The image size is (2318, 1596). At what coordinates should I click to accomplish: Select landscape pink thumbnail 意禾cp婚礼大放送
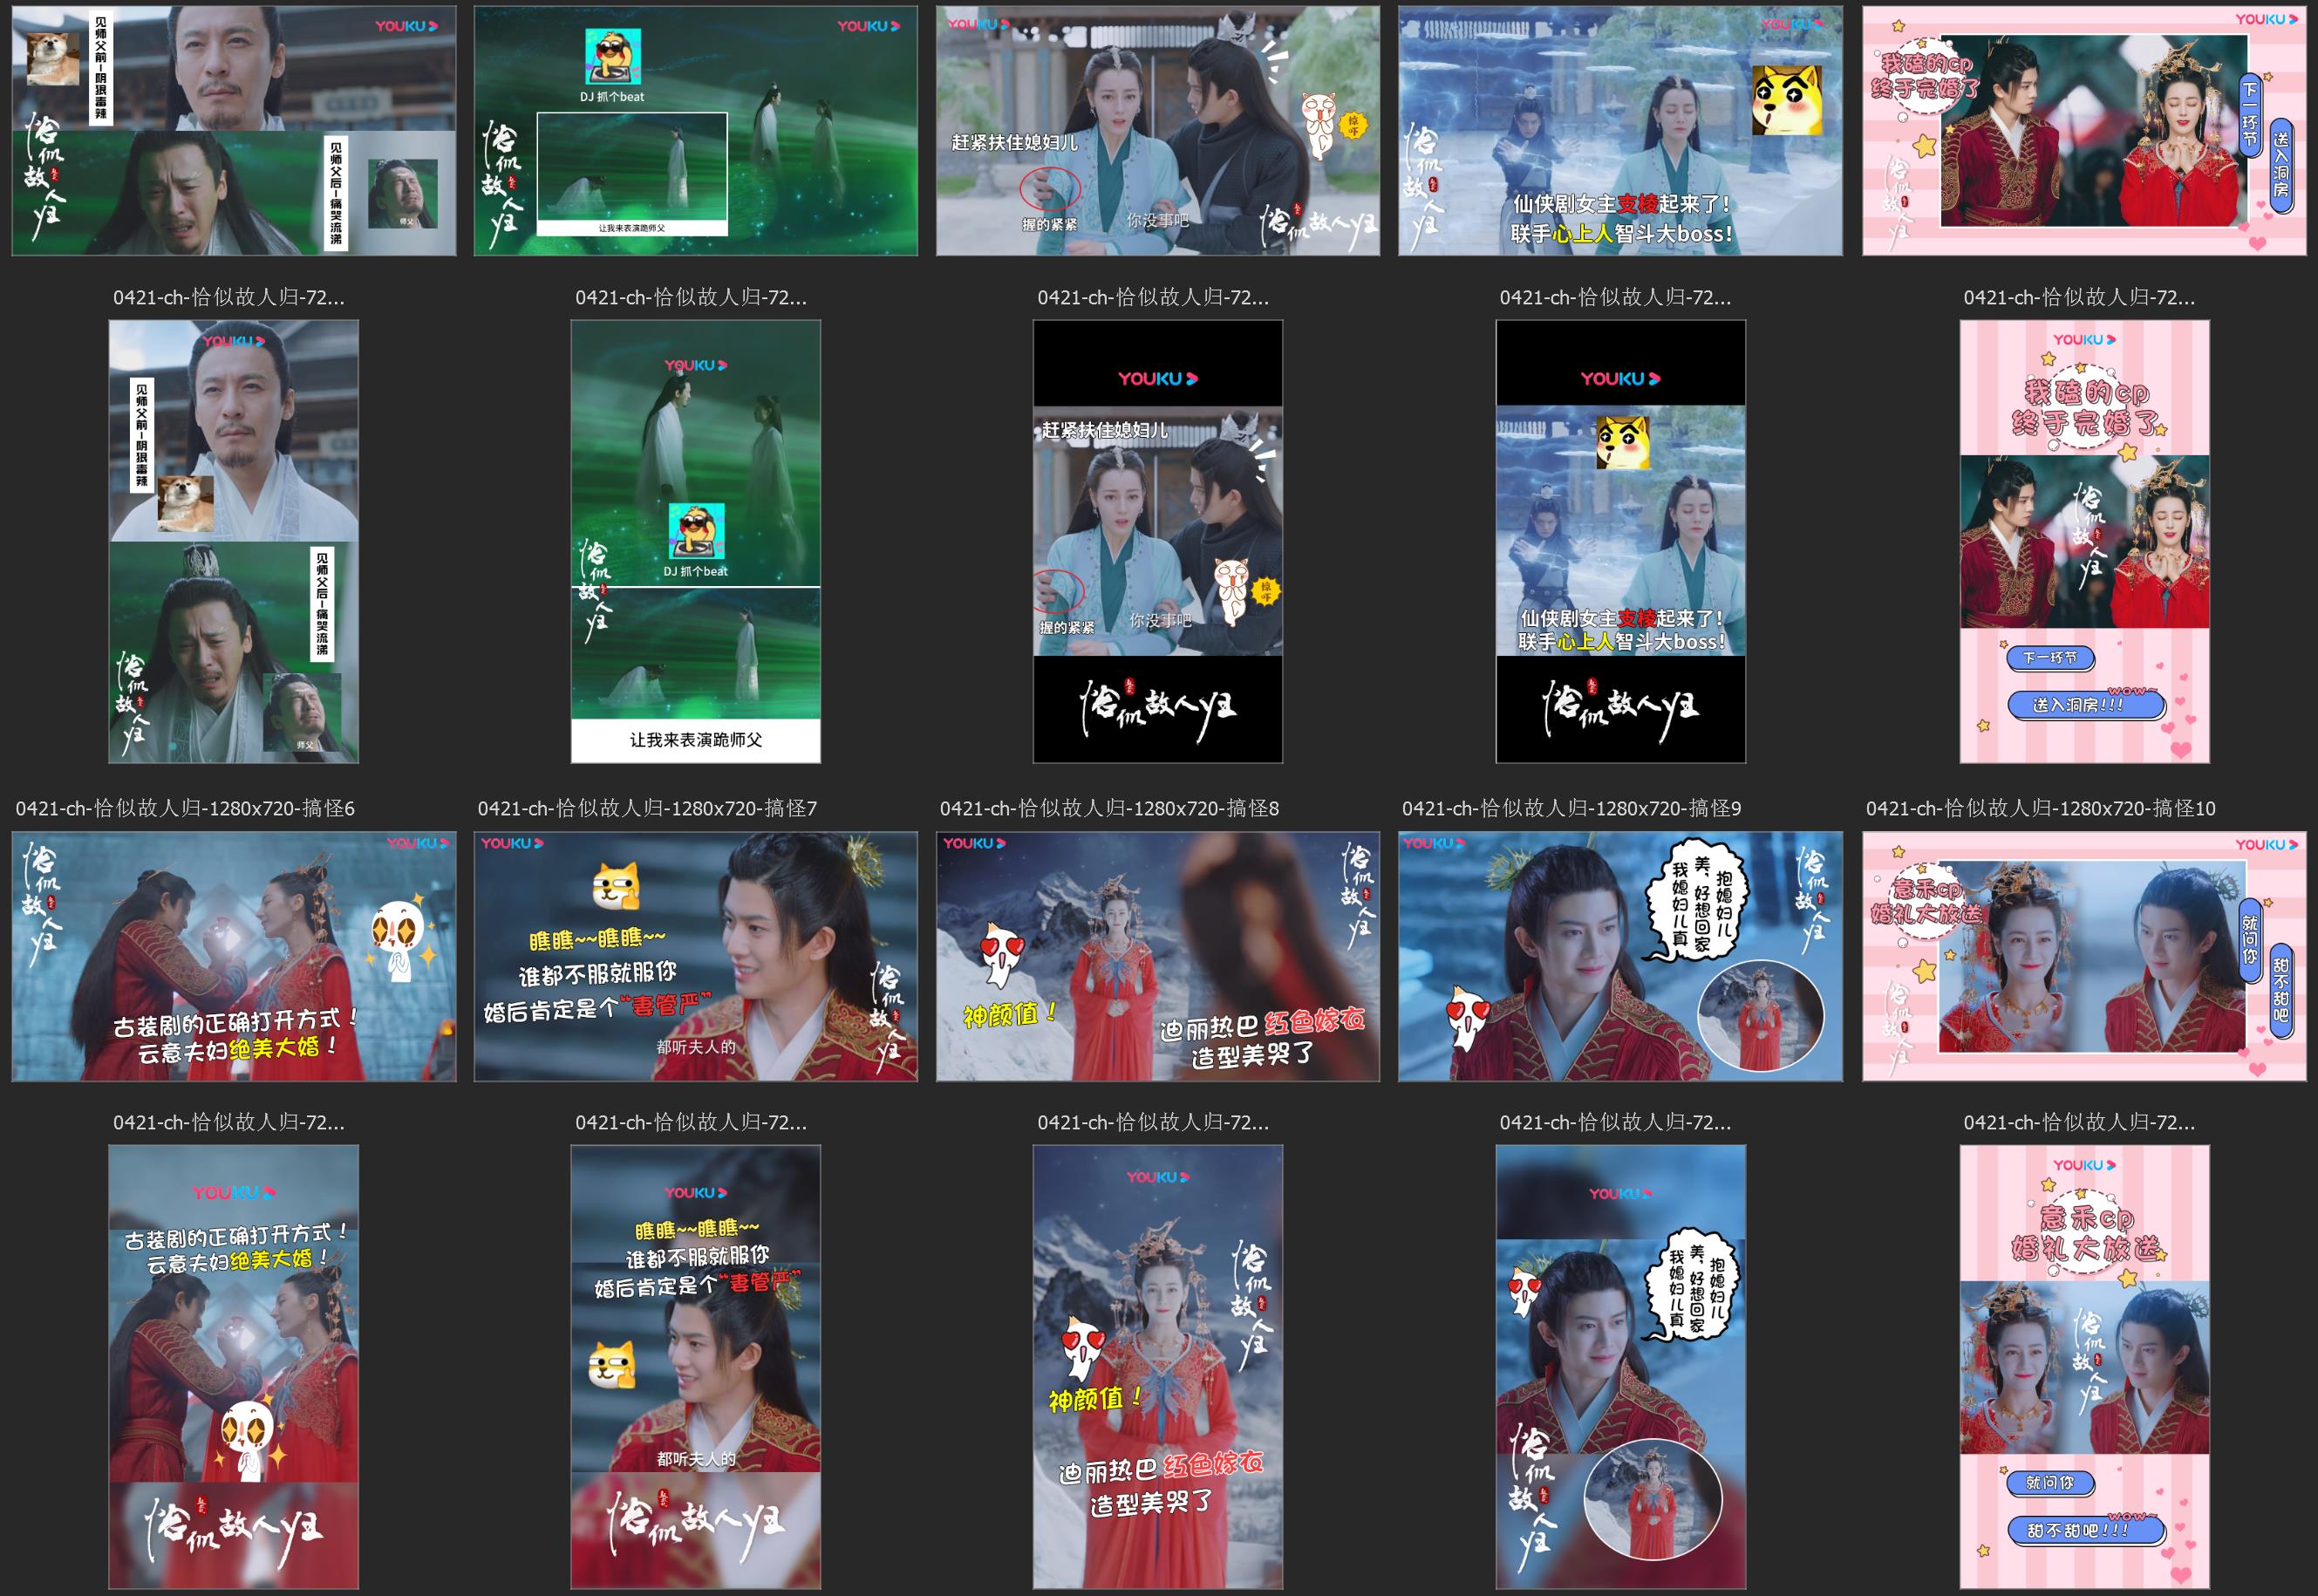(x=2084, y=956)
